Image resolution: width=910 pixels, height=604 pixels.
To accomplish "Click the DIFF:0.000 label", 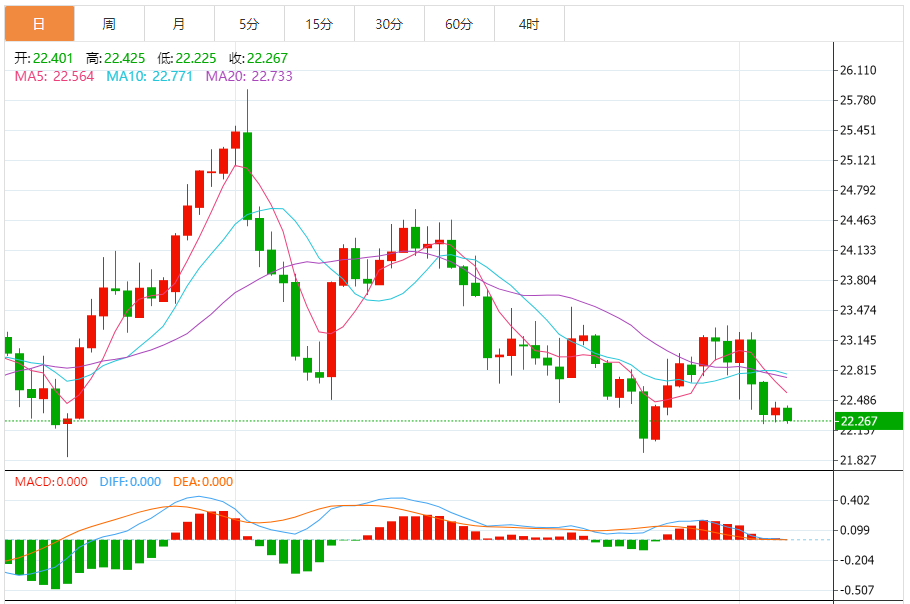I will coord(130,482).
